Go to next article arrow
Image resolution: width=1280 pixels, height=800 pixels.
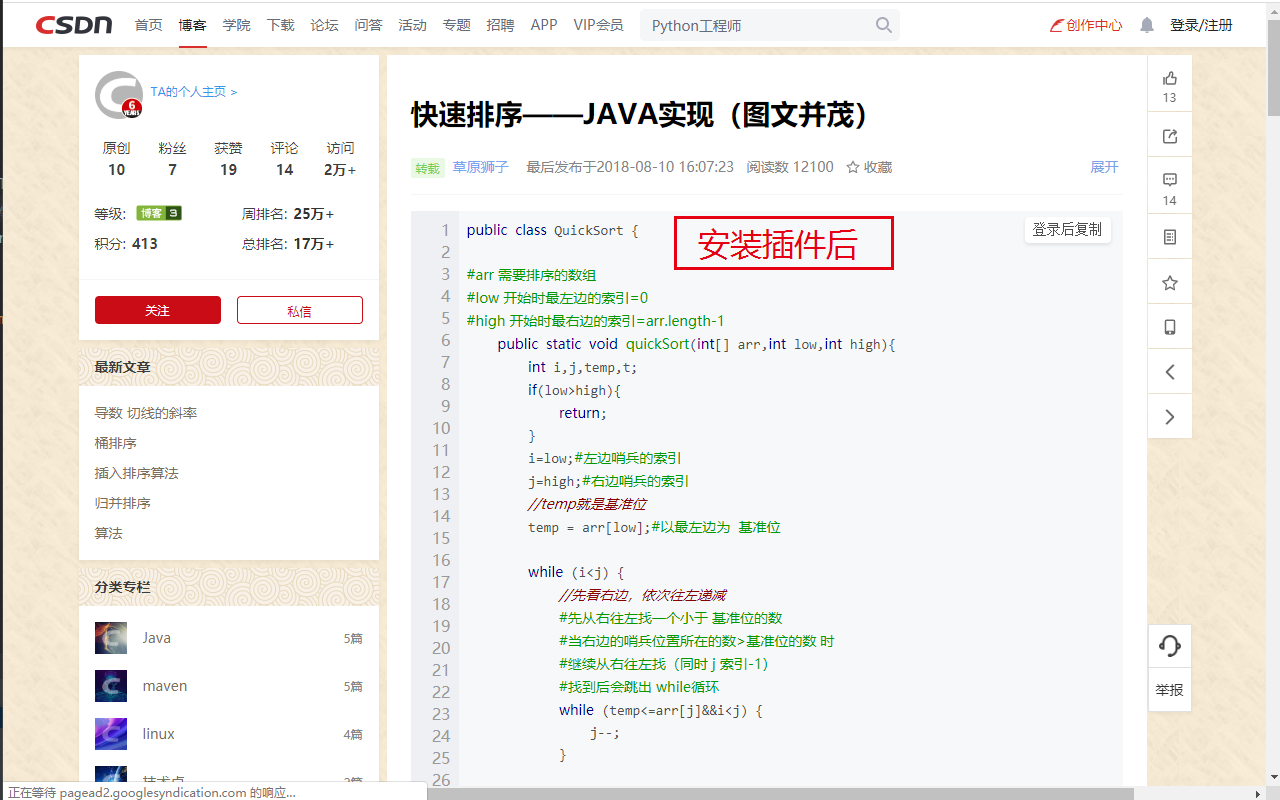click(x=1170, y=417)
